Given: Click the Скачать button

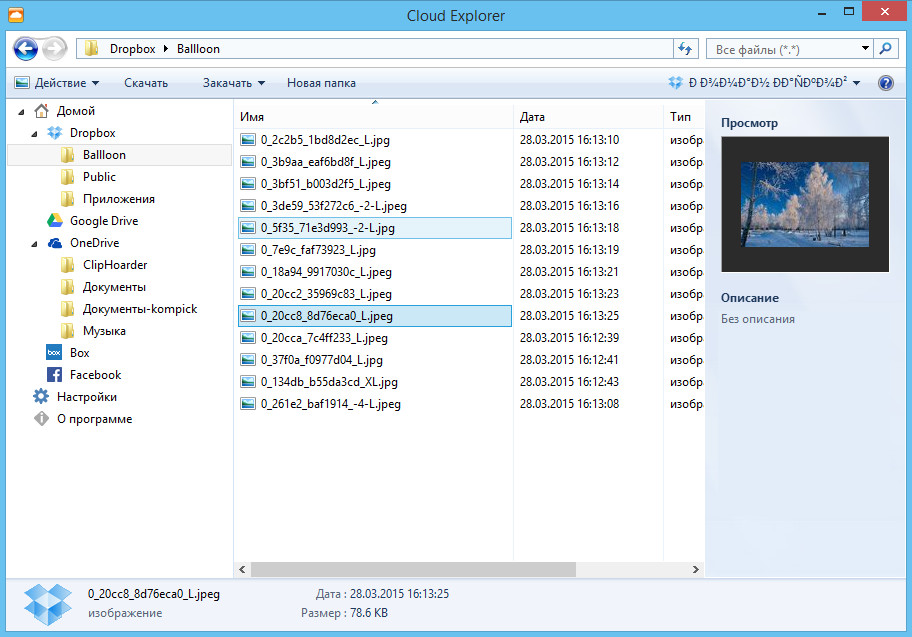Looking at the screenshot, I should coord(146,83).
